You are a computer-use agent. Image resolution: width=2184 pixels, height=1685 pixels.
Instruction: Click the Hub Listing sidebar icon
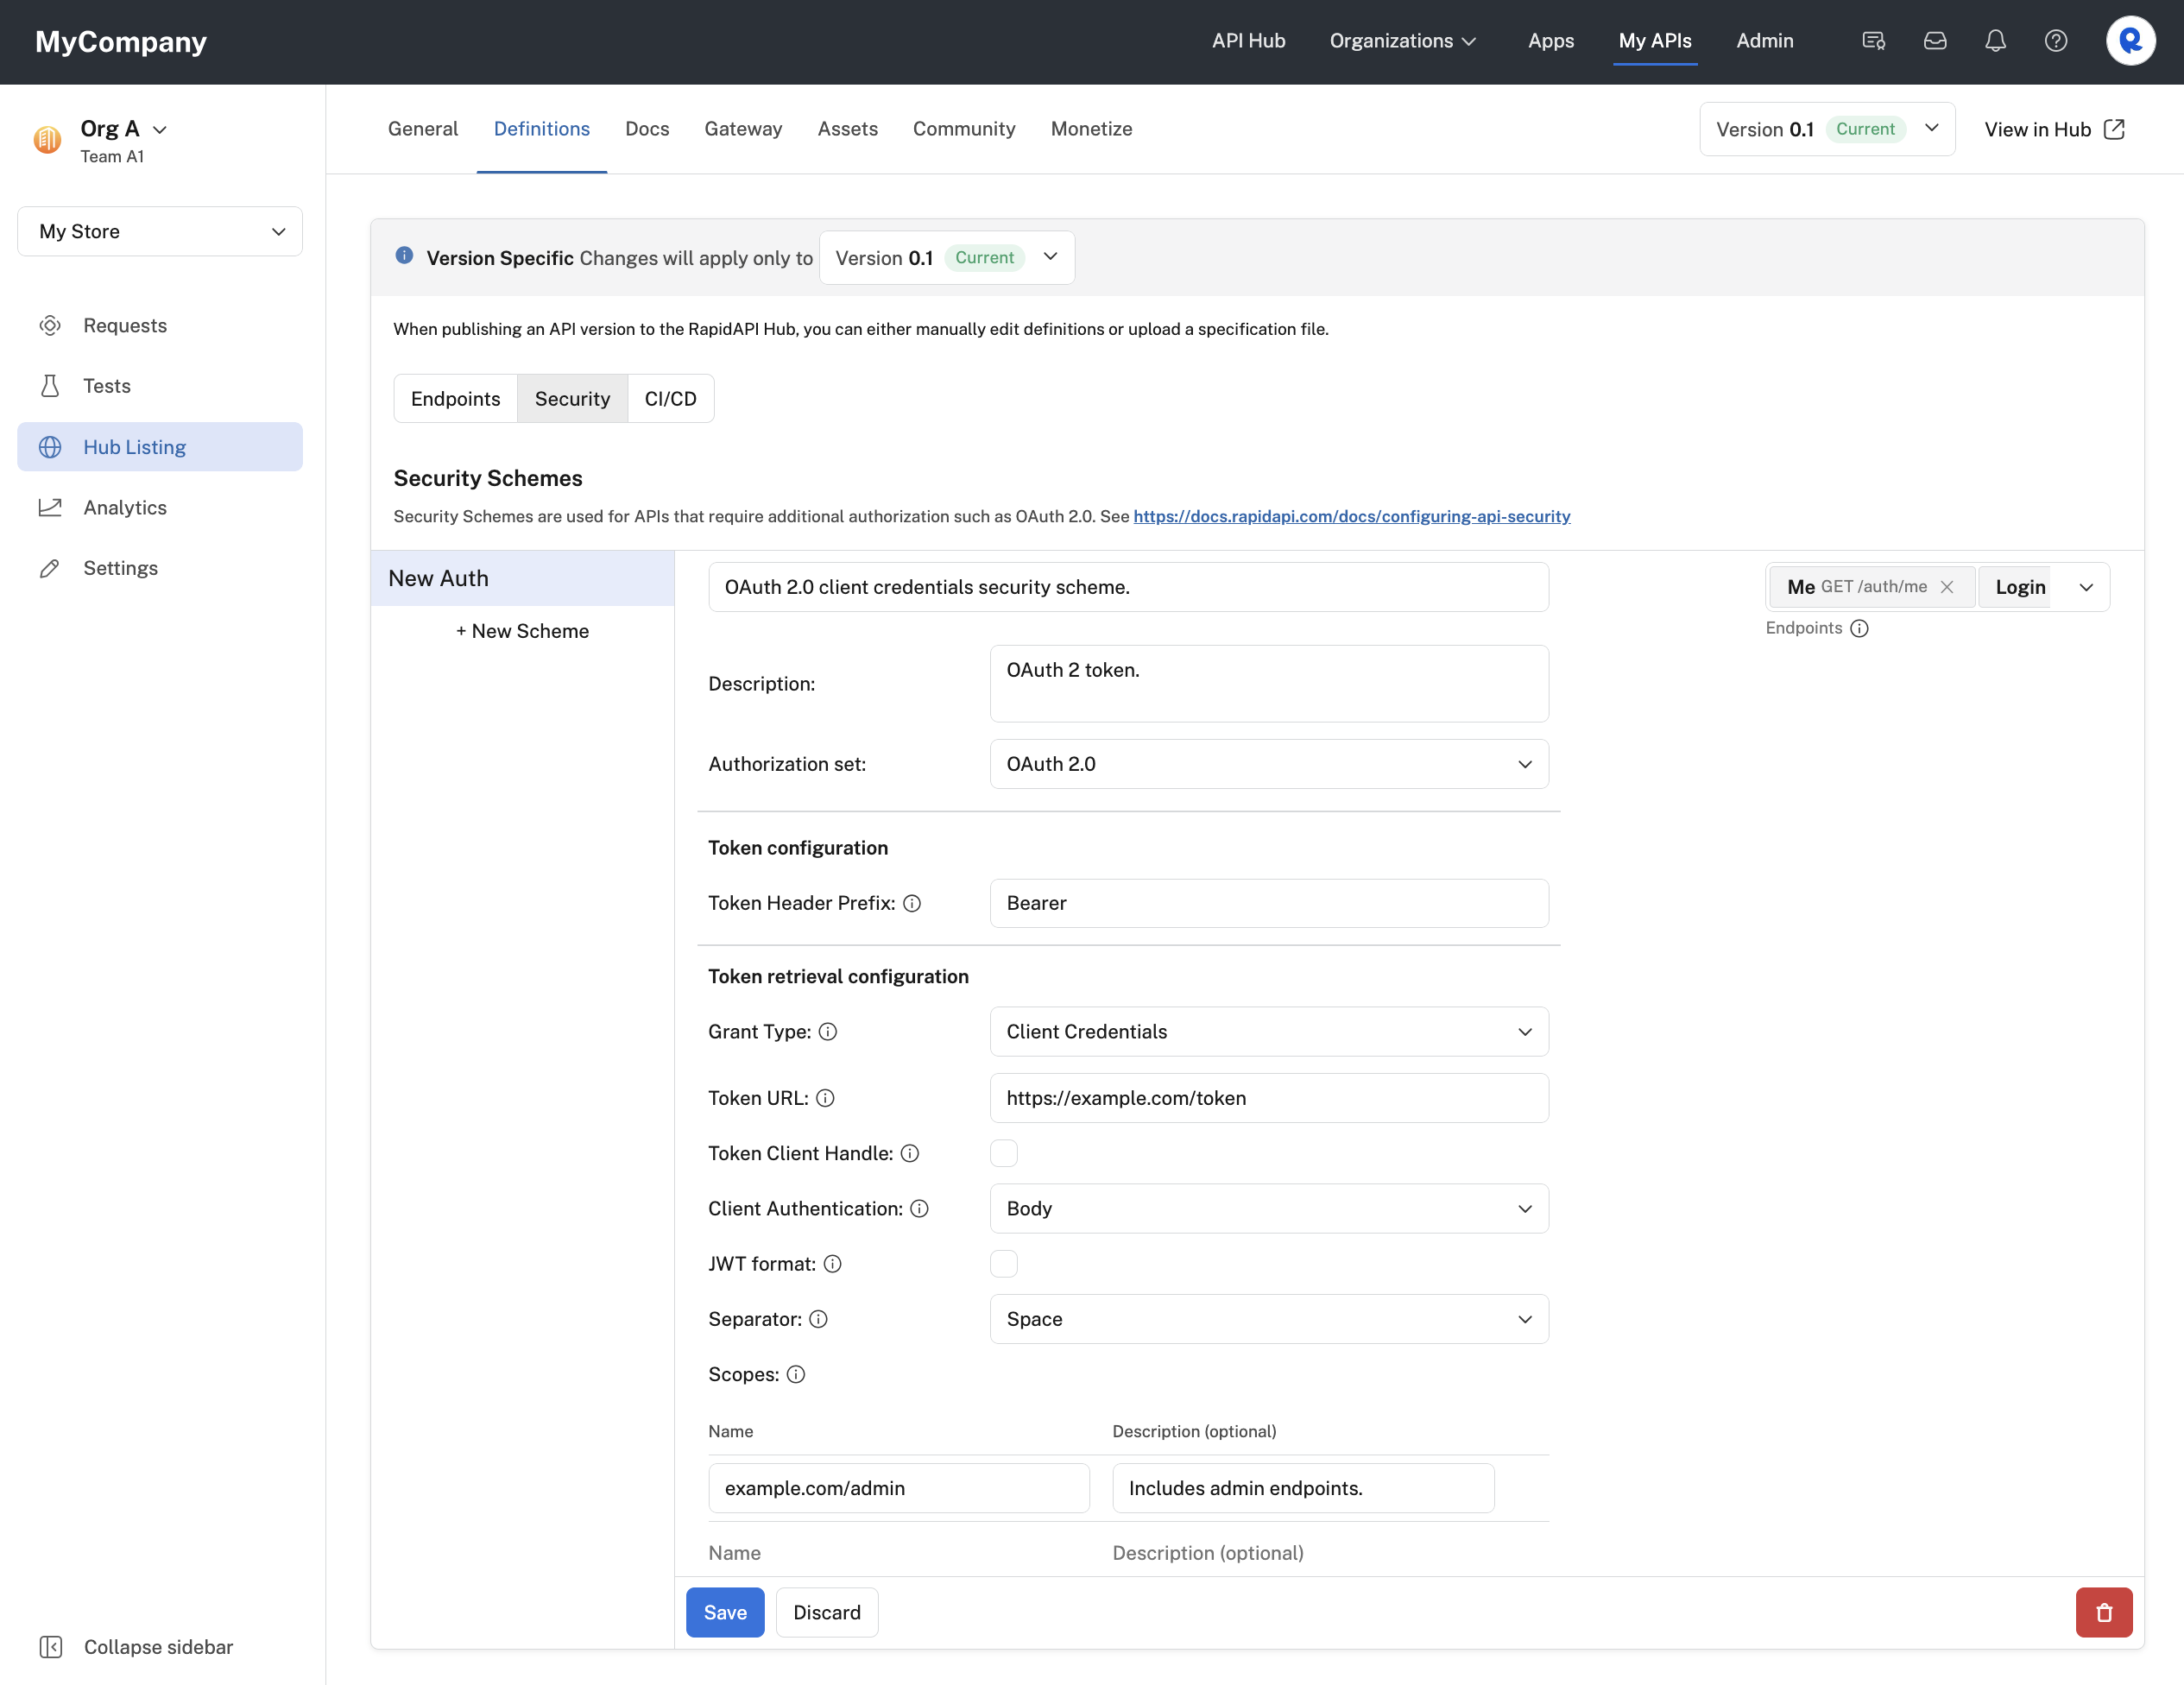(46, 446)
